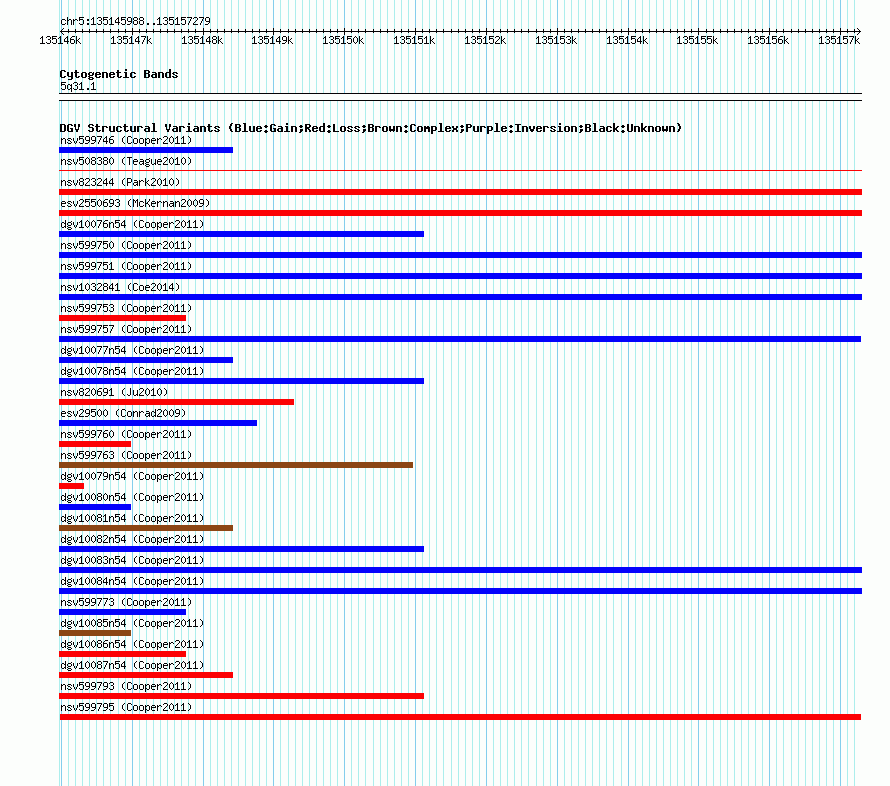Open the nsv599763 (Cooper2011) label
The height and width of the screenshot is (786, 890).
point(126,455)
